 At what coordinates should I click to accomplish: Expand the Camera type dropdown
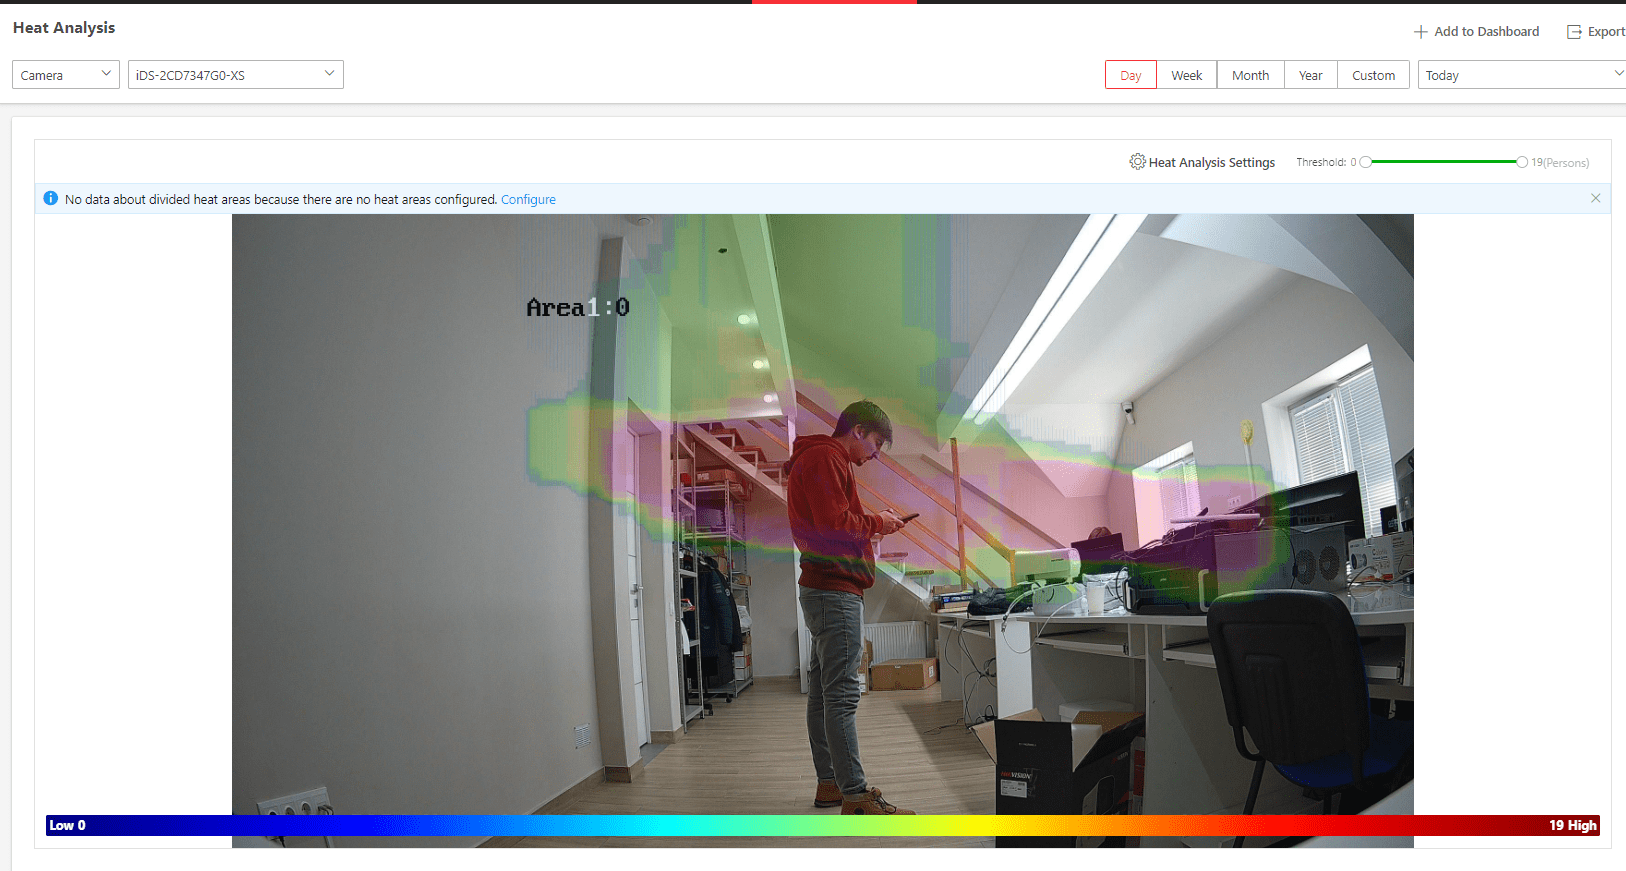pyautogui.click(x=66, y=75)
